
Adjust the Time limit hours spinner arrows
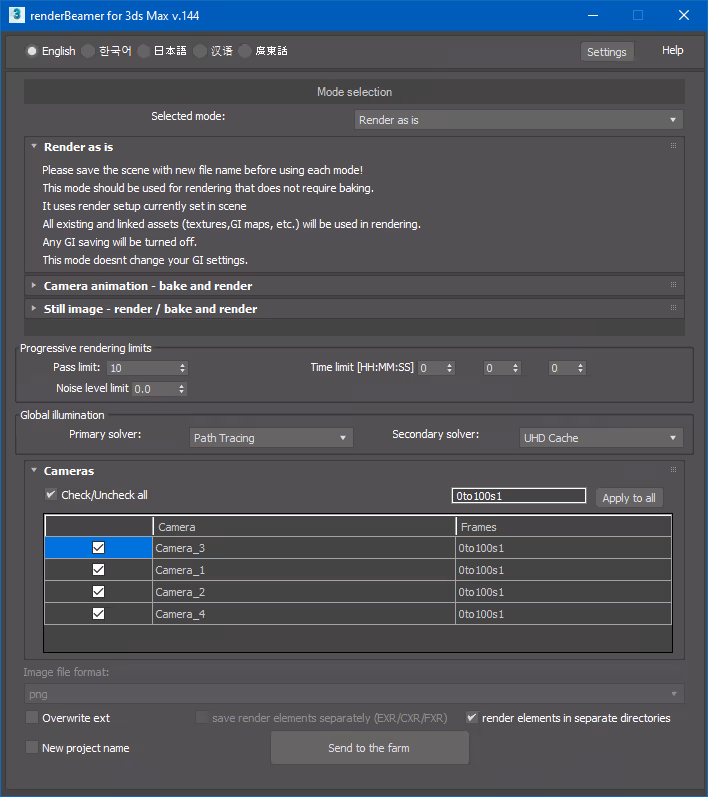point(449,368)
